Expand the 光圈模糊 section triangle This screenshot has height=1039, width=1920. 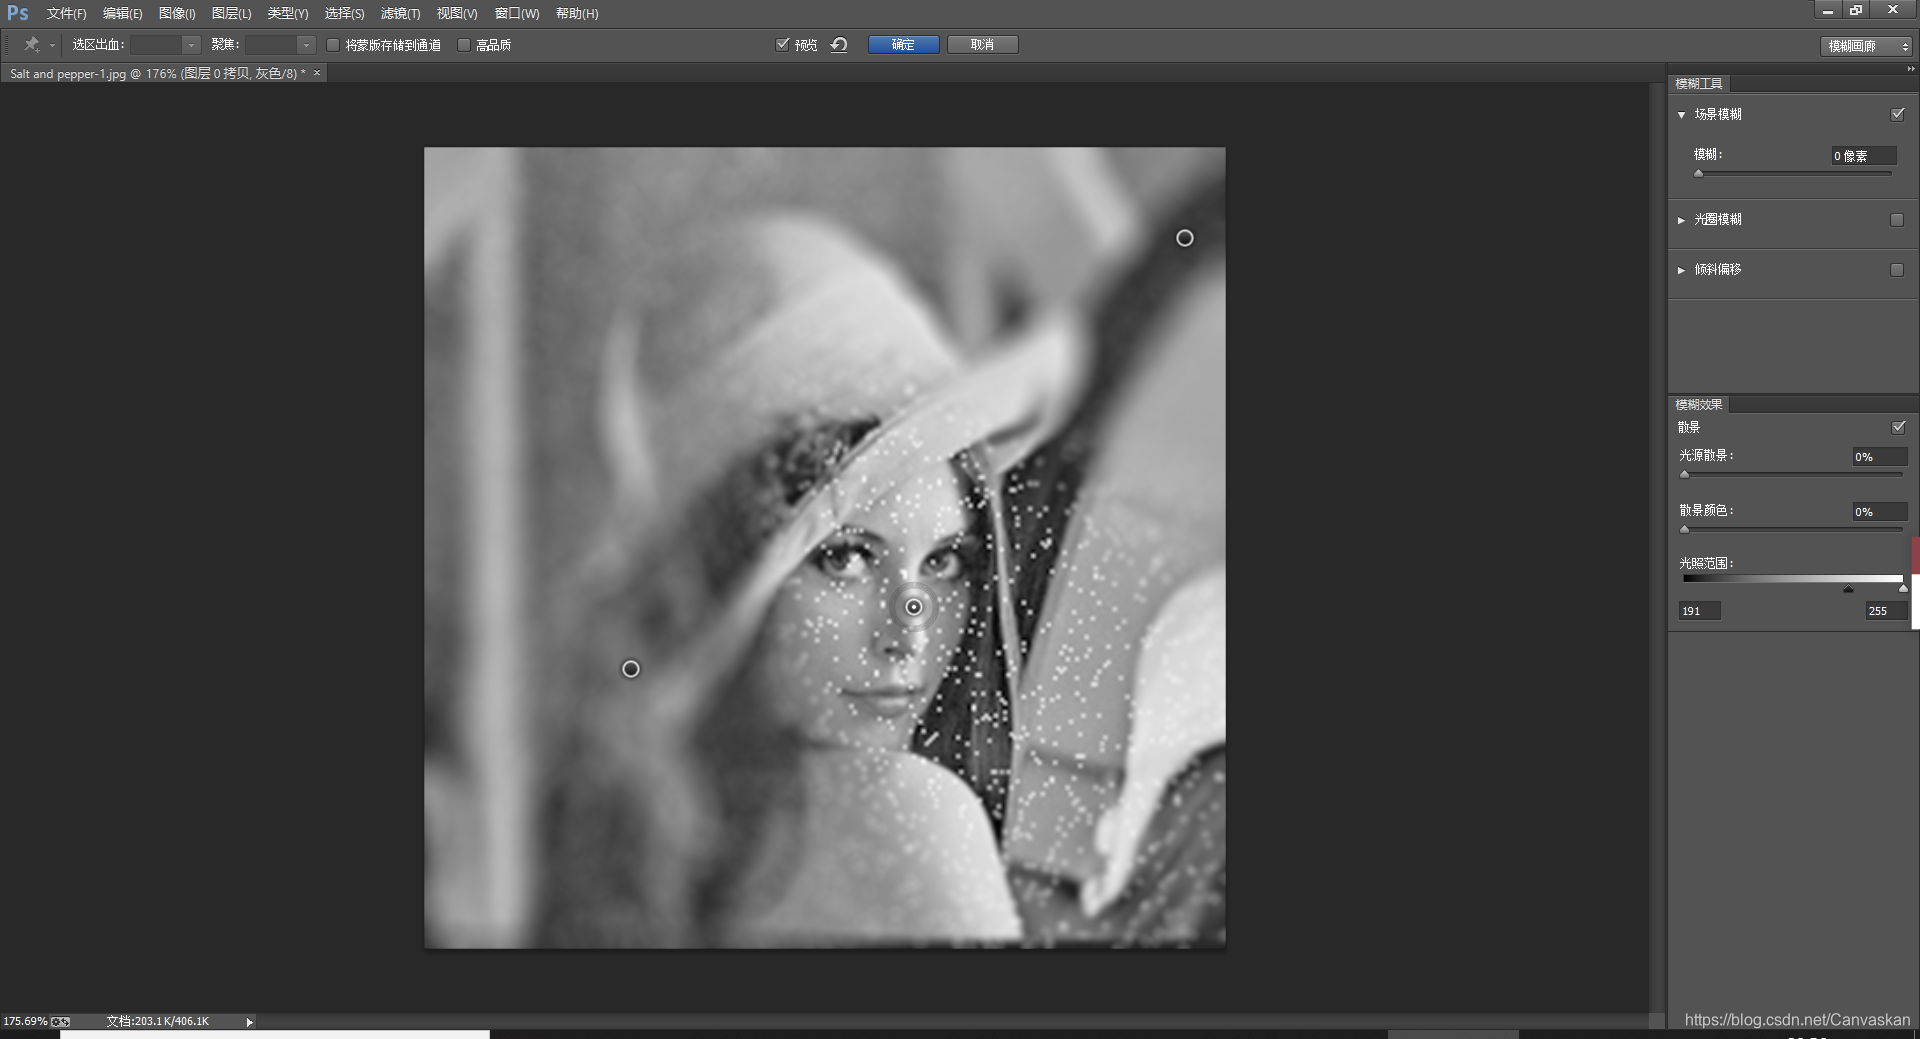click(1681, 220)
